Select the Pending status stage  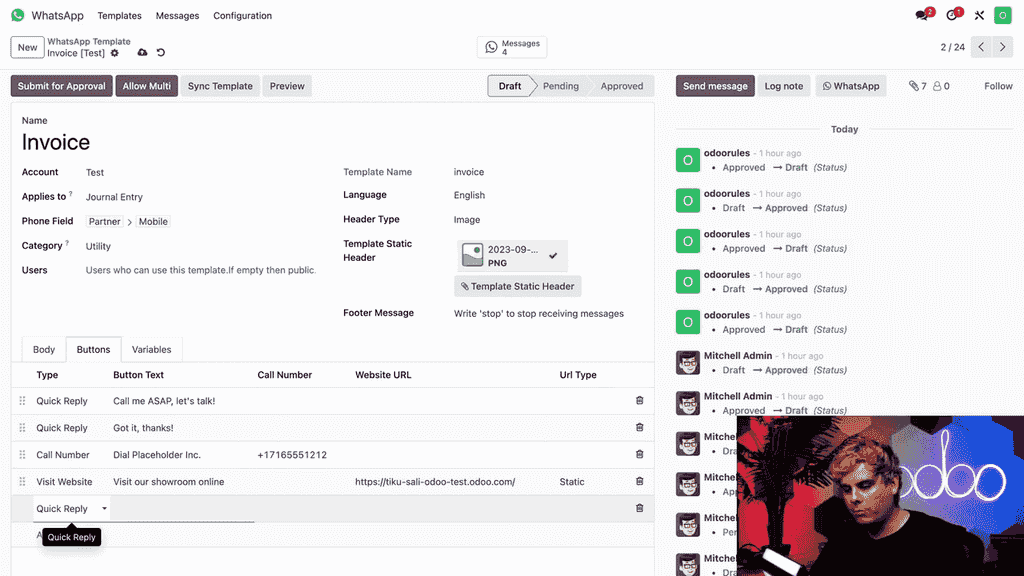560,86
